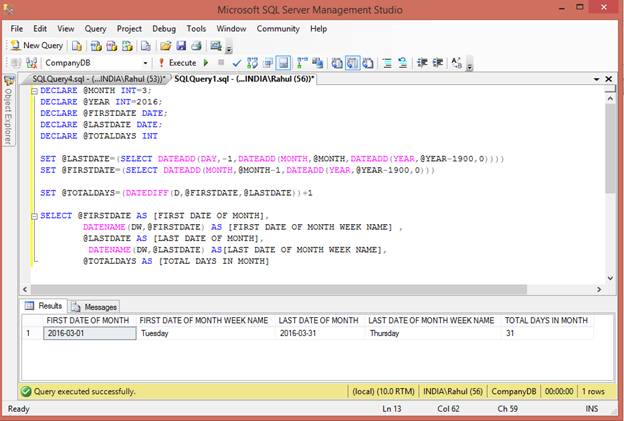Start an Analysis Services XMLA Query
Image resolution: width=624 pixels, height=421 pixels.
(127, 46)
